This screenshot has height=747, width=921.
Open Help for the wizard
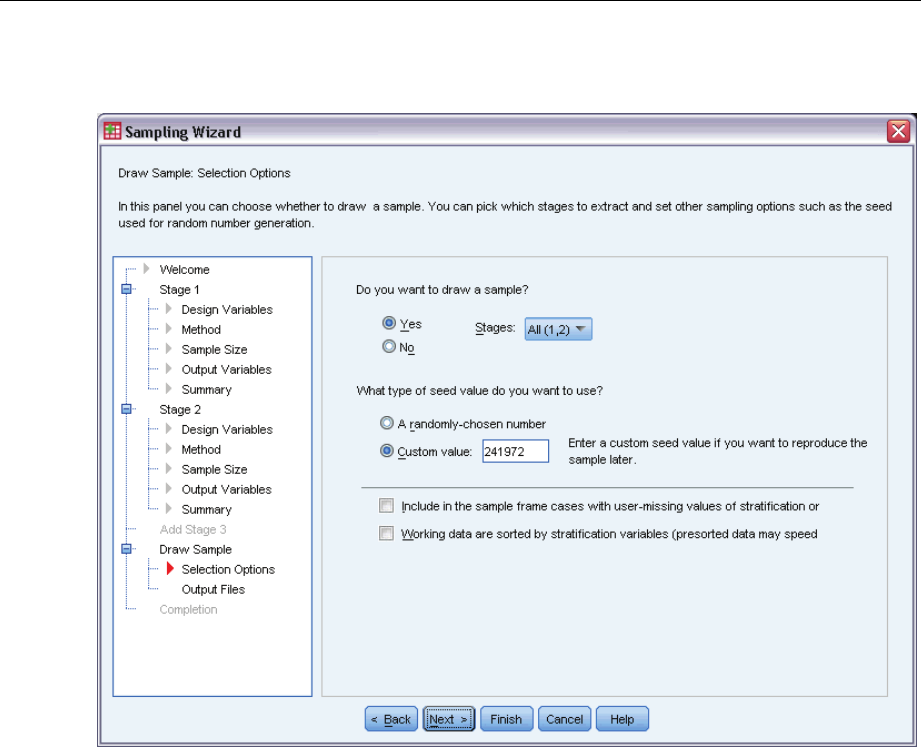coord(622,719)
